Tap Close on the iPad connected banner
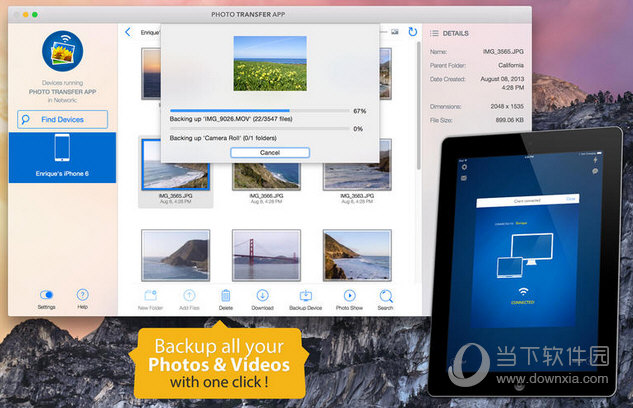 click(x=570, y=199)
